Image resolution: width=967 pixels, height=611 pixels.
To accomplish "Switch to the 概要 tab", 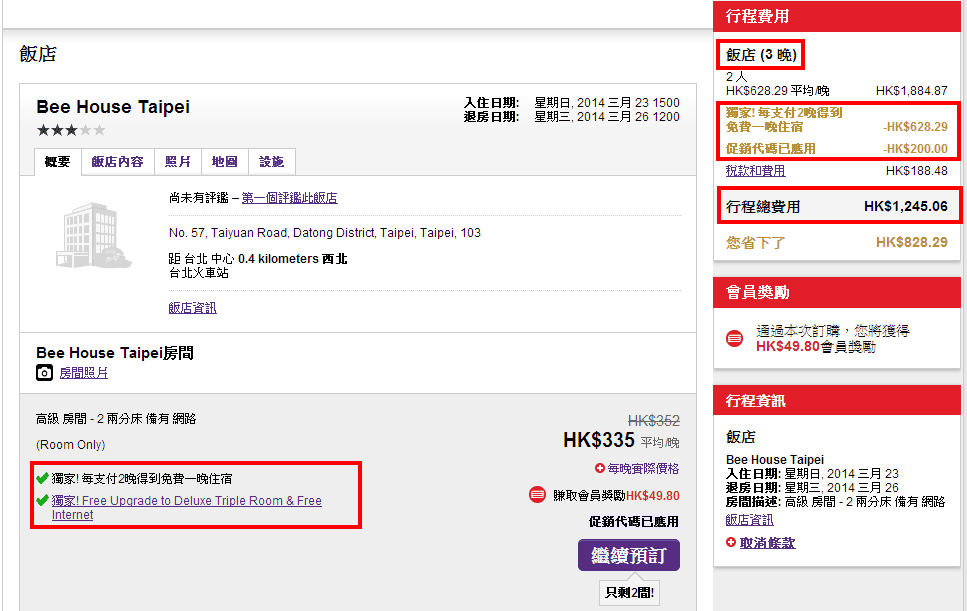I will [57, 162].
